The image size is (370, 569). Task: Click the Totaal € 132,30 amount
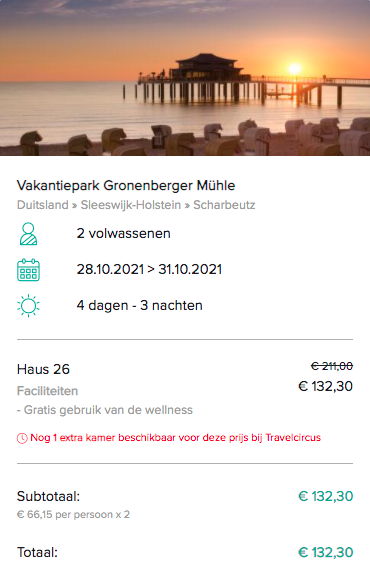pos(325,552)
